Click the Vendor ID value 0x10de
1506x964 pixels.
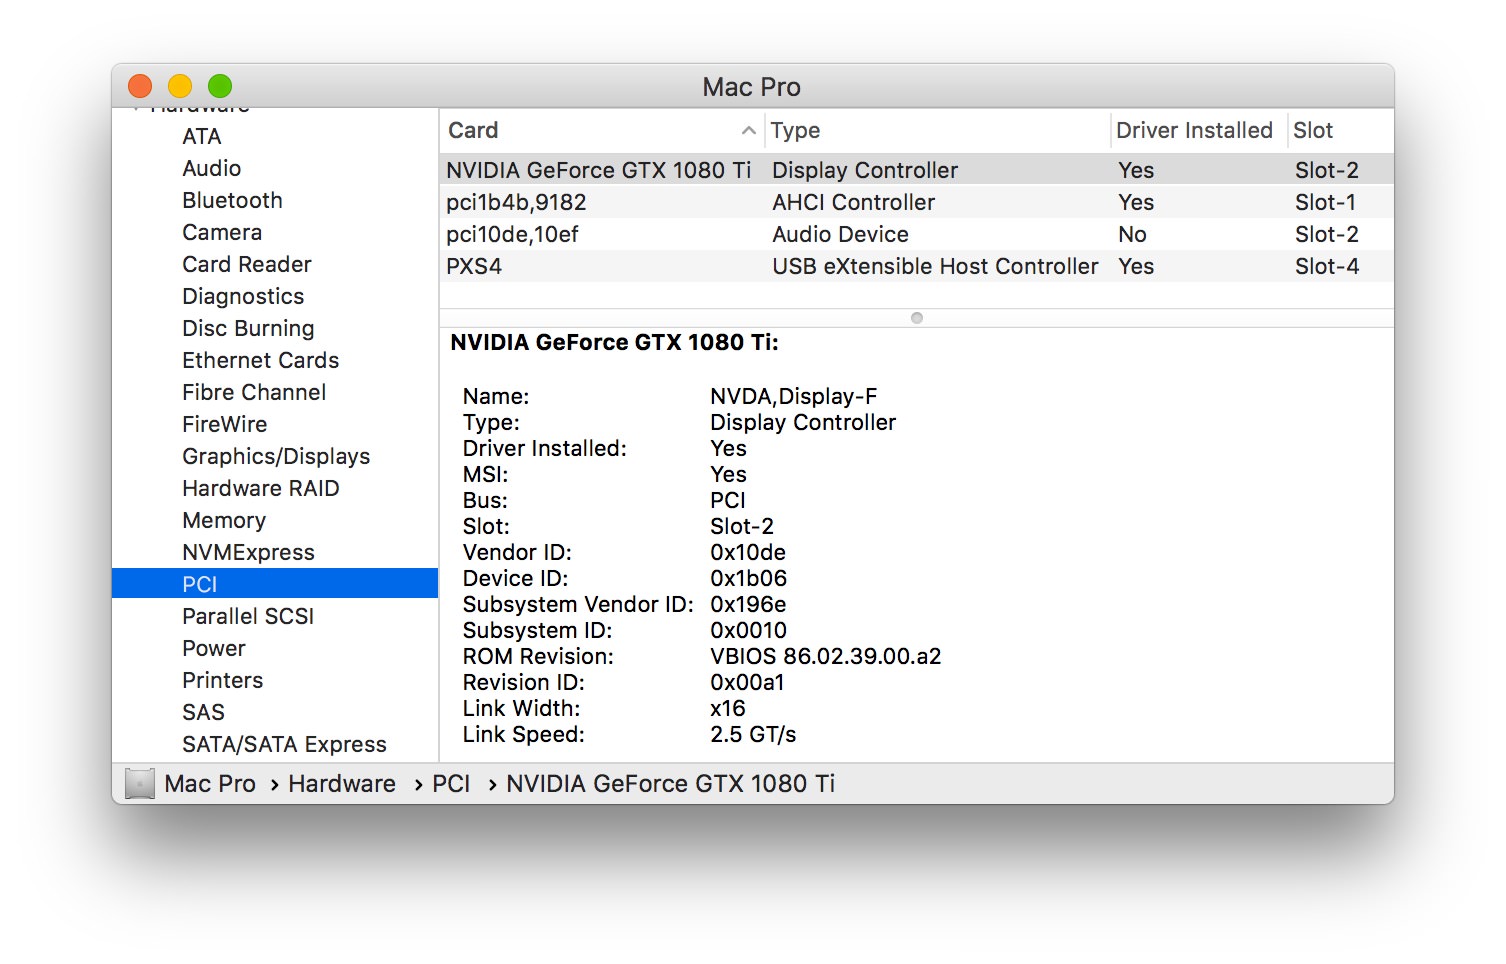click(748, 552)
